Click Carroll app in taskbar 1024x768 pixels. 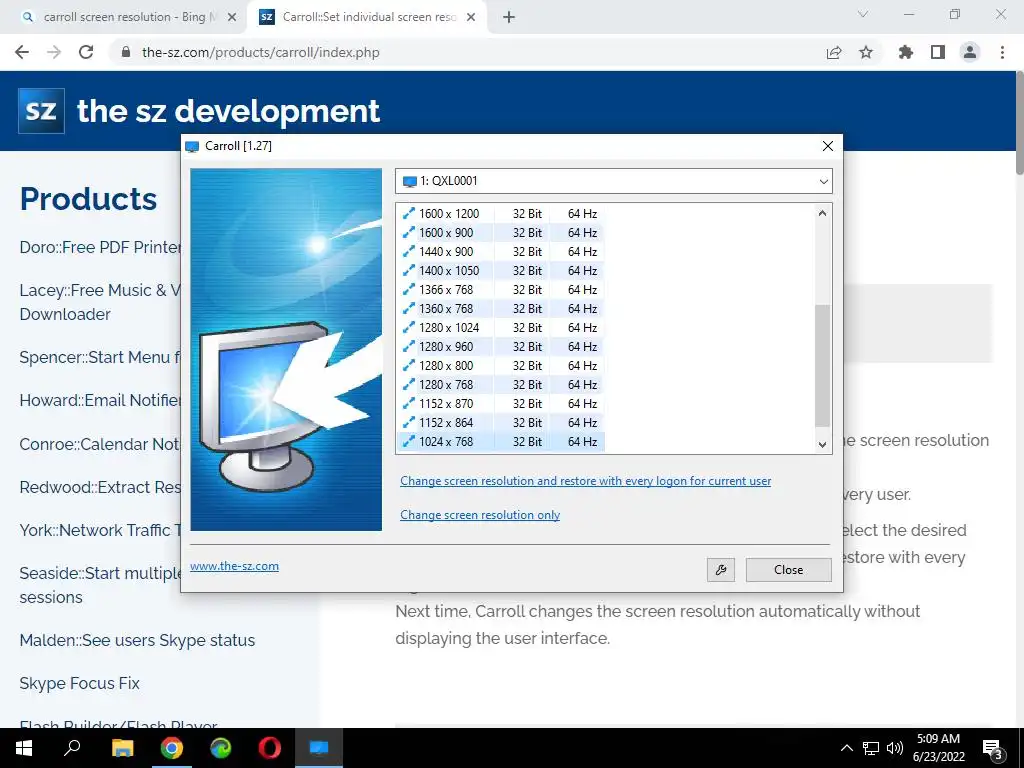pyautogui.click(x=319, y=748)
